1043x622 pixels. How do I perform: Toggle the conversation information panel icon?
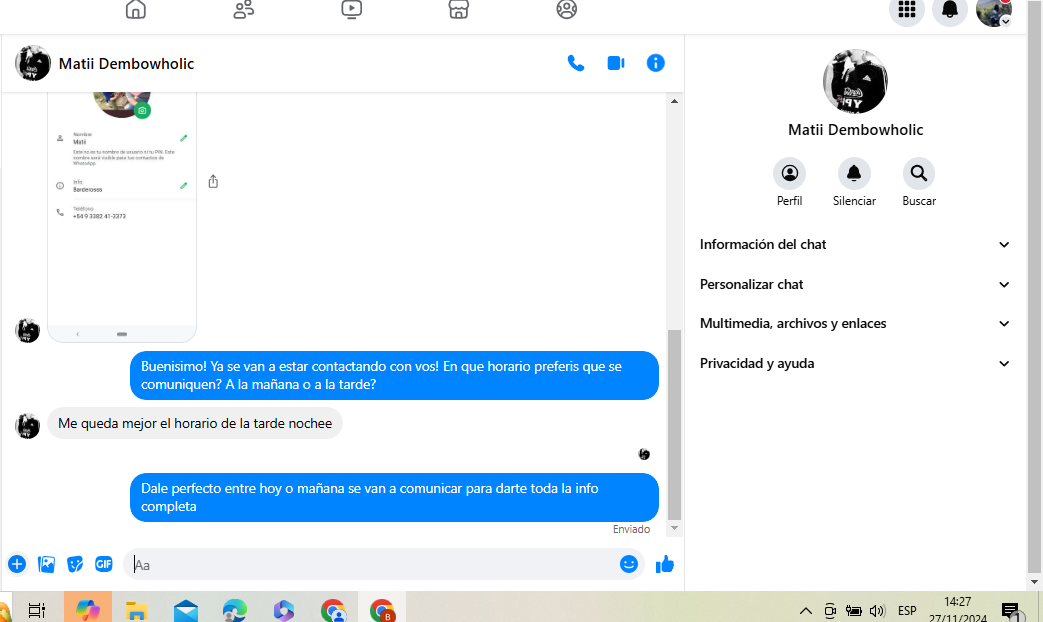point(656,63)
